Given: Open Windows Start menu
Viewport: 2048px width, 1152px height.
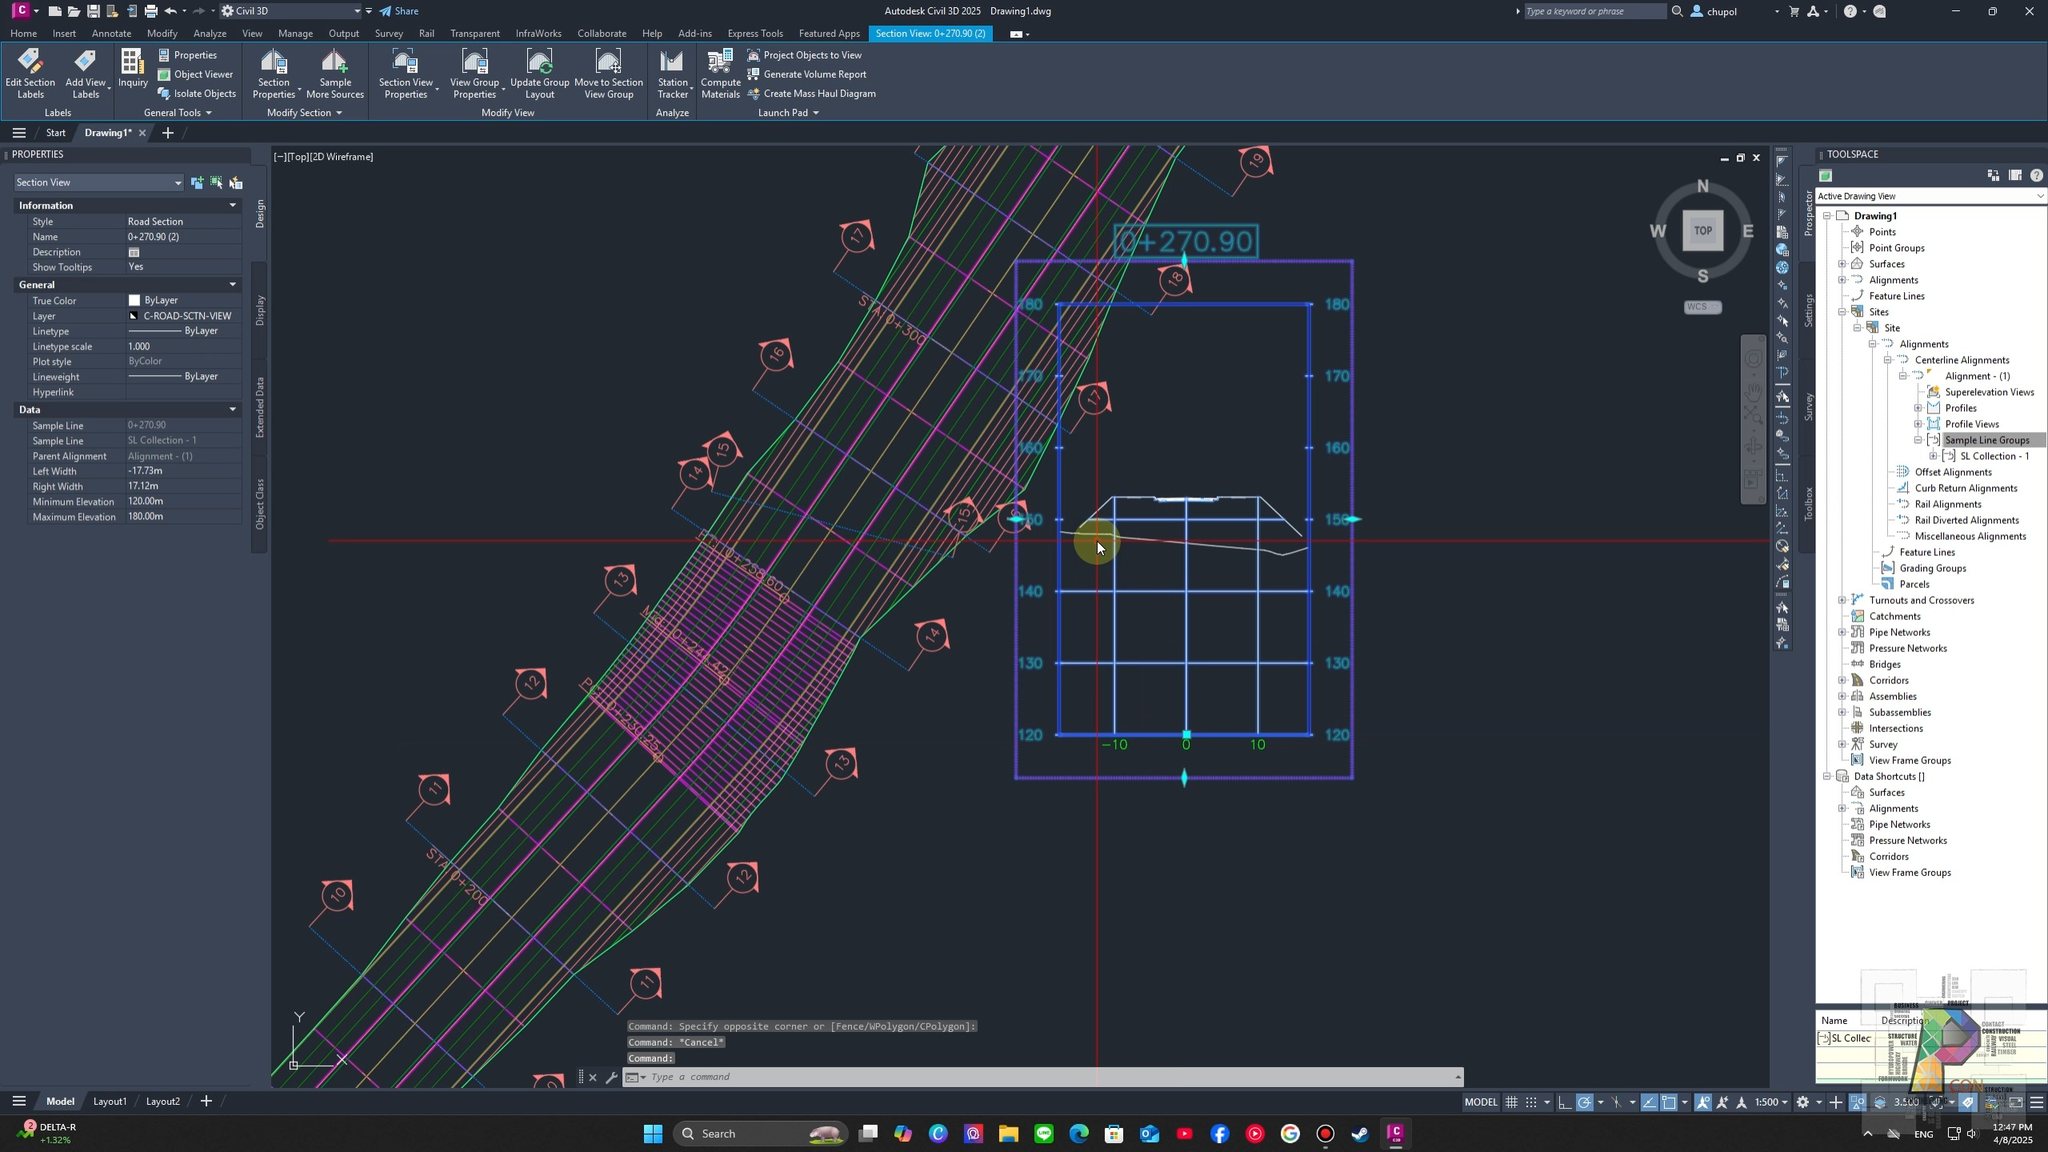Looking at the screenshot, I should pos(653,1133).
